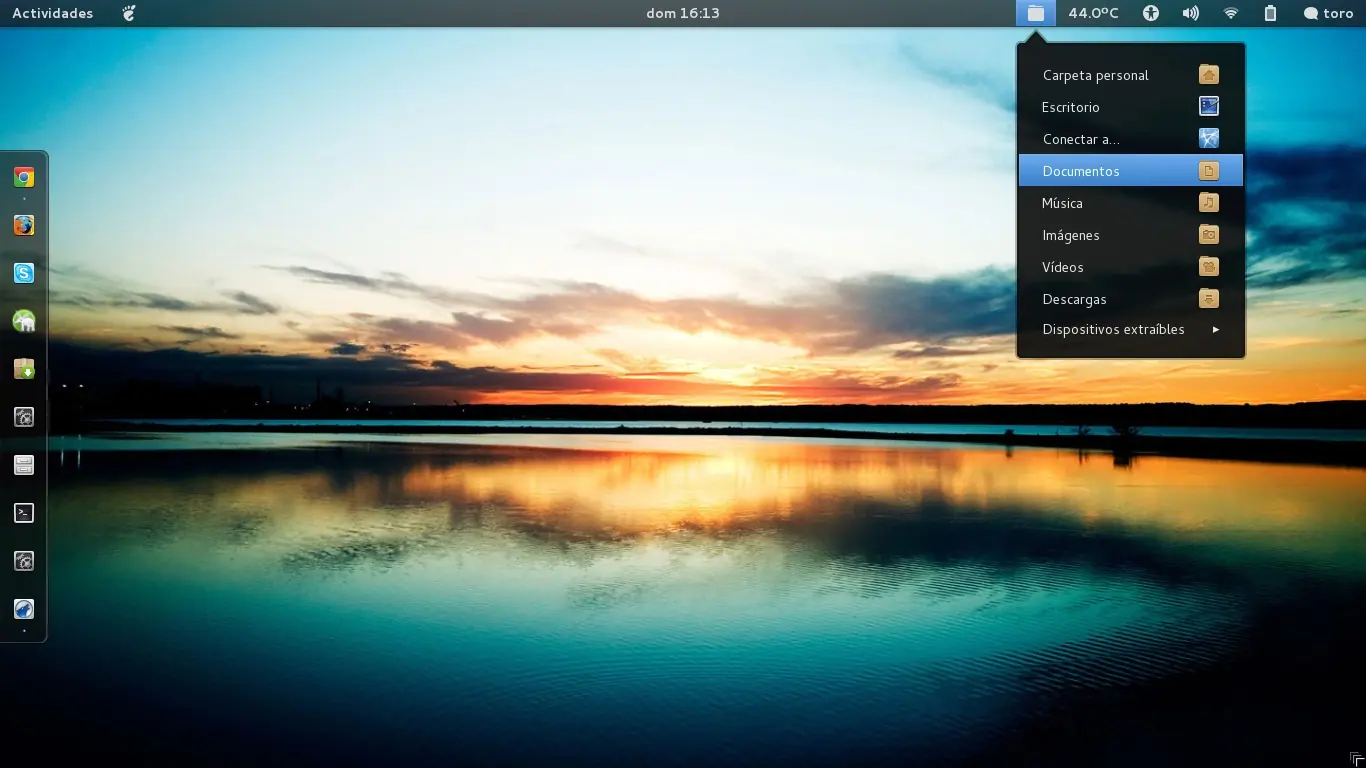This screenshot has height=768, width=1366.
Task: Launch the Terminal from the dock
Action: (24, 513)
